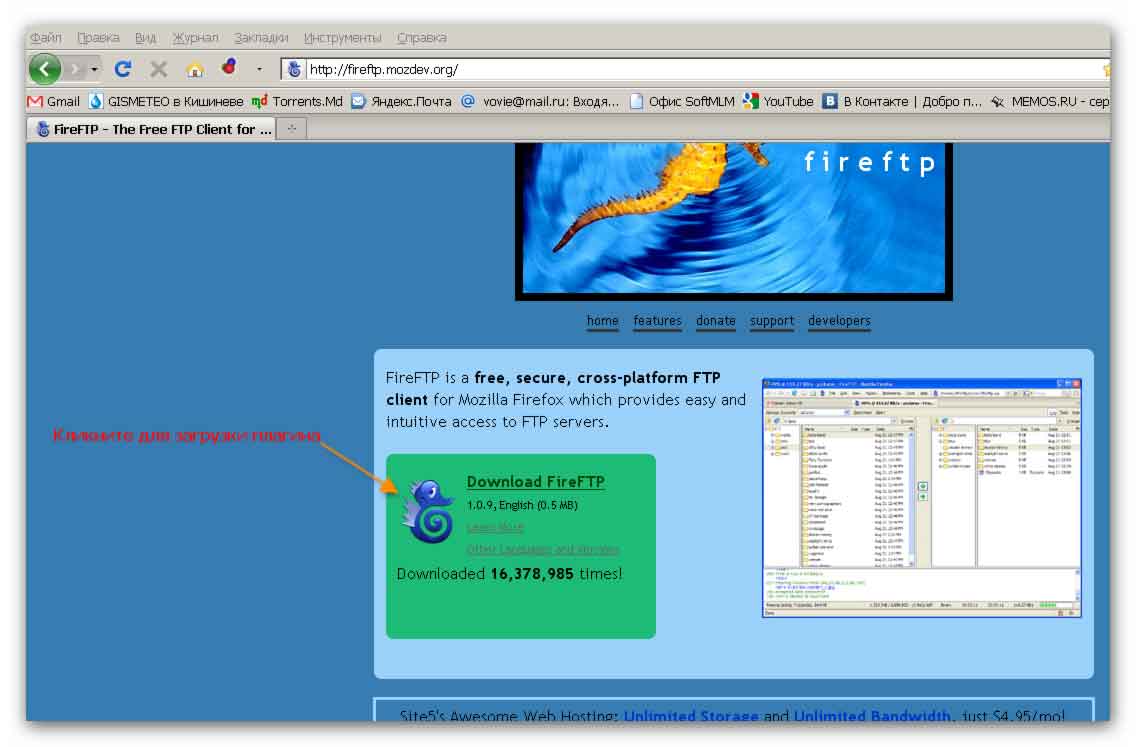This screenshot has width=1136, height=747.
Task: Reload the page with the refresh icon
Action: coord(123,69)
